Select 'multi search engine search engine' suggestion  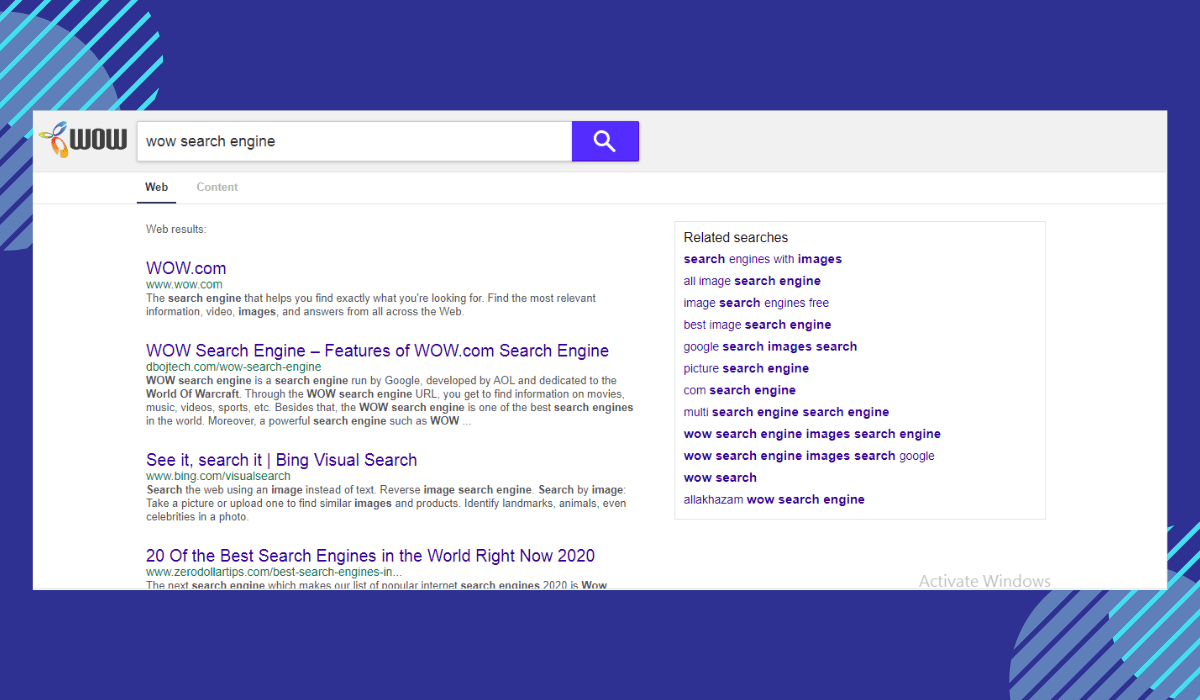[786, 412]
